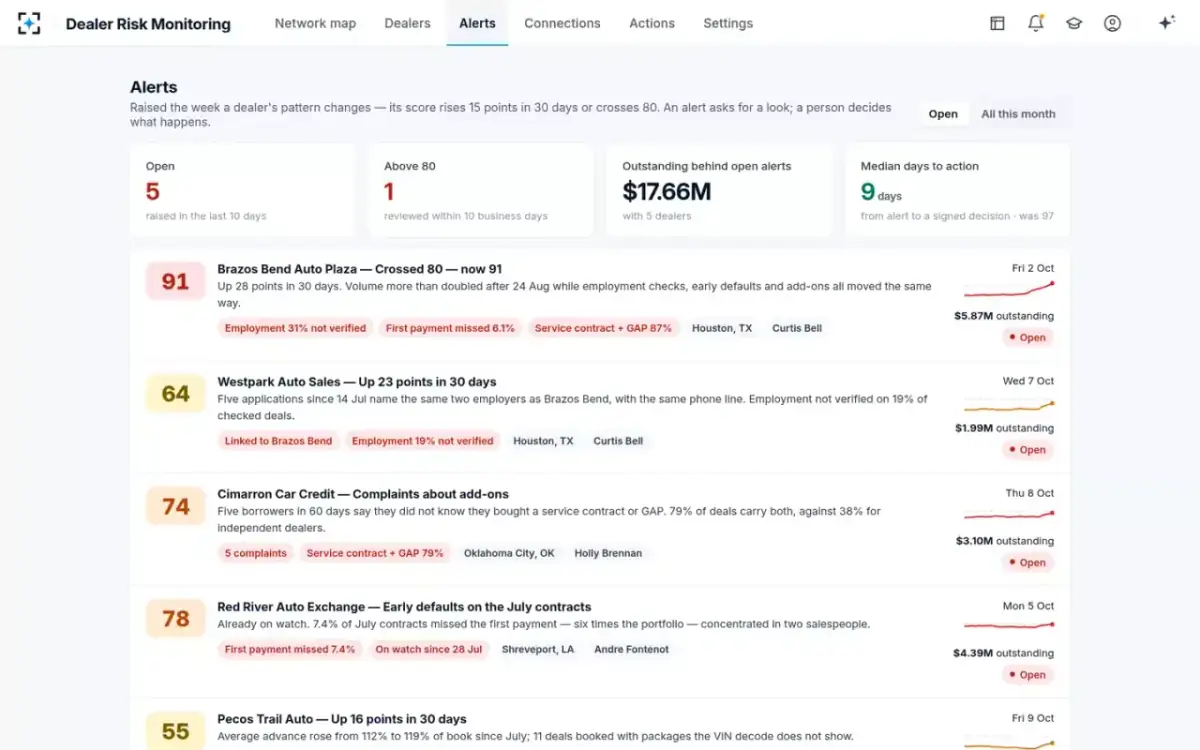Viewport: 1200px width, 750px height.
Task: Open the user profile icon
Action: click(1112, 23)
